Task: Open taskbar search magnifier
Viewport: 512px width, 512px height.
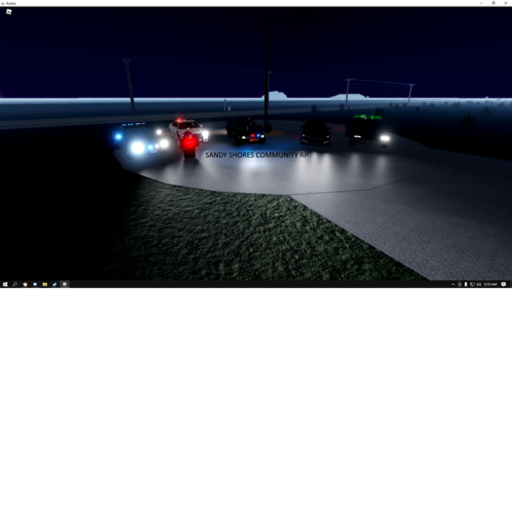Action: tap(15, 284)
